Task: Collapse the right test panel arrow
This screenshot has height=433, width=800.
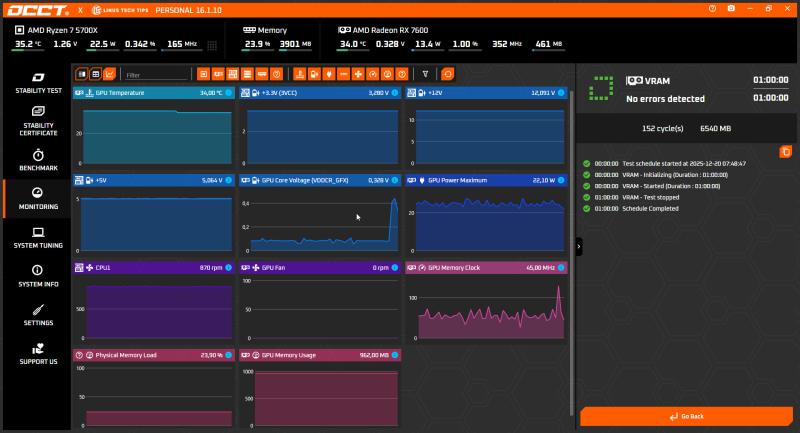Action: [x=579, y=247]
